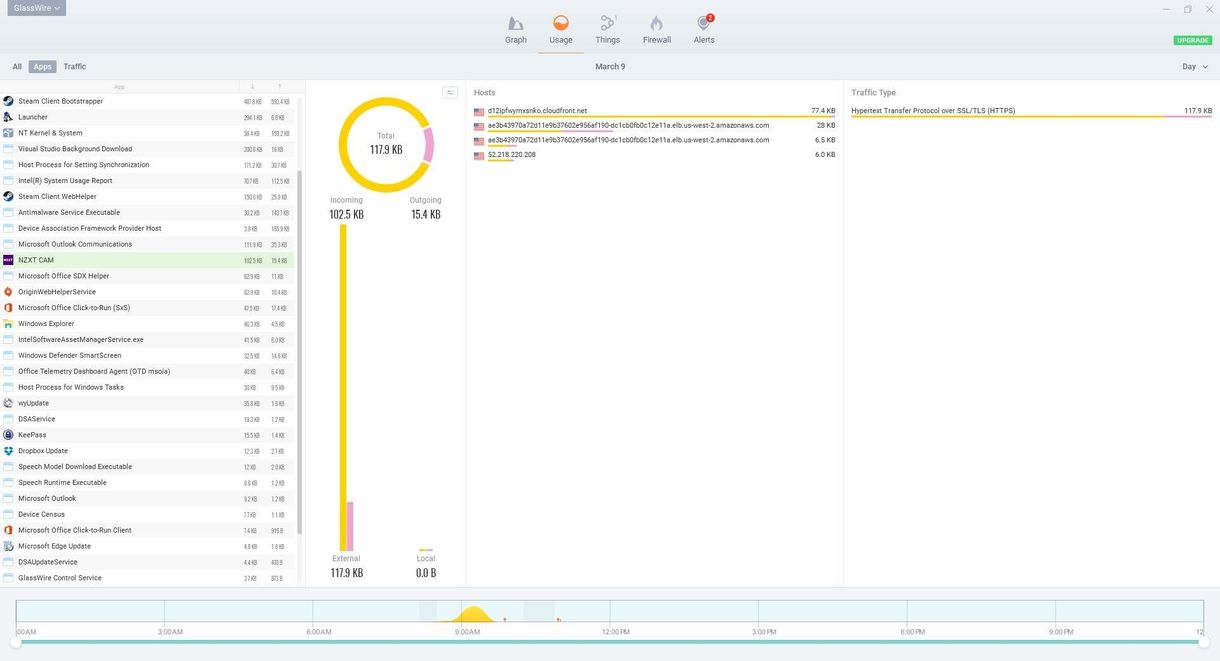Click the Launcher app icon
This screenshot has width=1220, height=661.
[x=8, y=117]
